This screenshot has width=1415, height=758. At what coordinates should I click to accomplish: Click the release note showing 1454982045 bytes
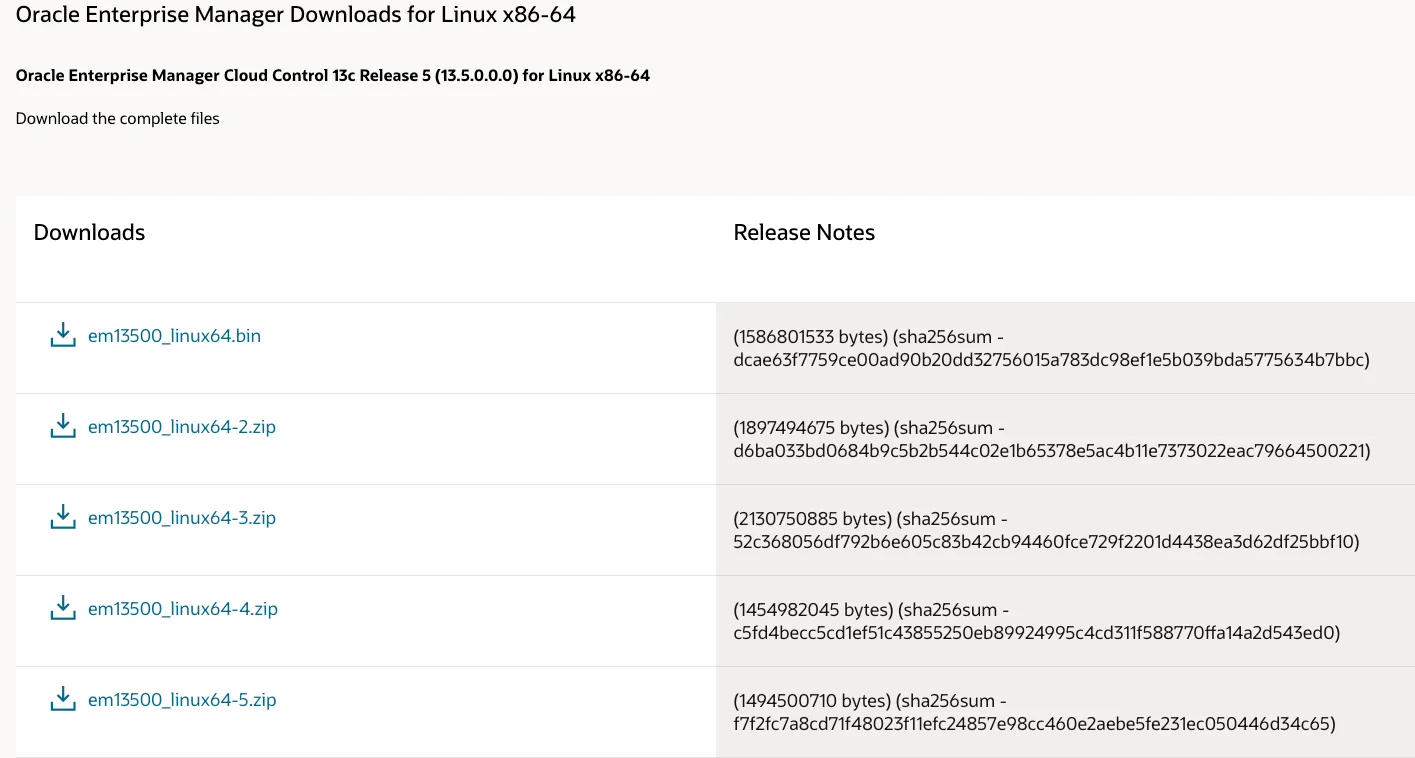pos(870,609)
